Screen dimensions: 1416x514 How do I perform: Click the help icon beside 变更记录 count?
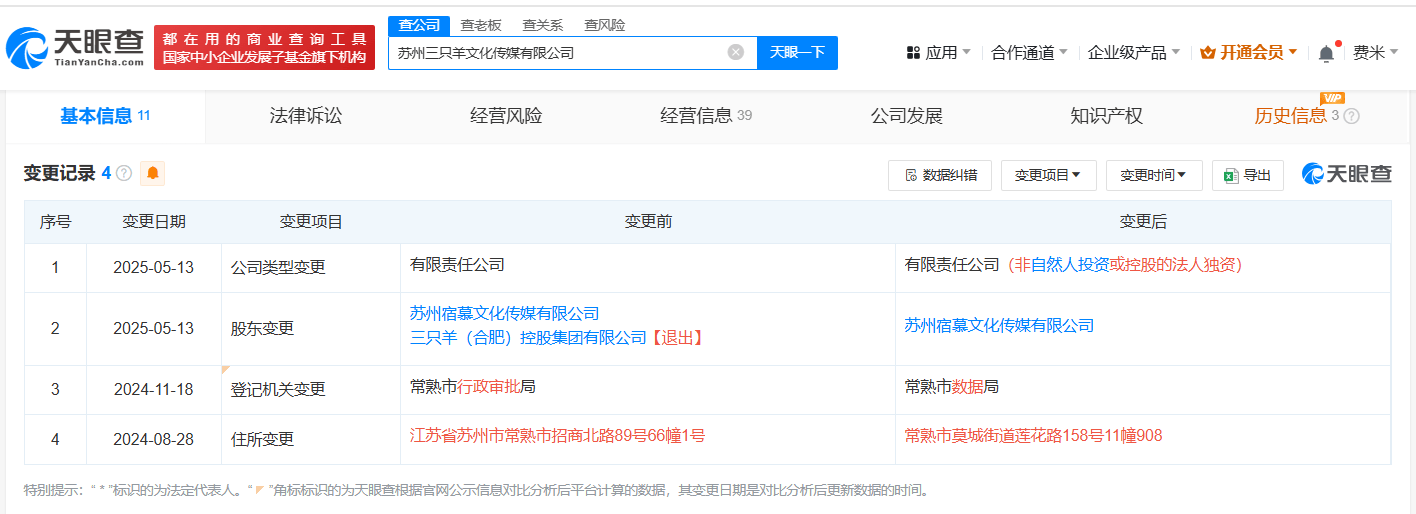[x=124, y=173]
